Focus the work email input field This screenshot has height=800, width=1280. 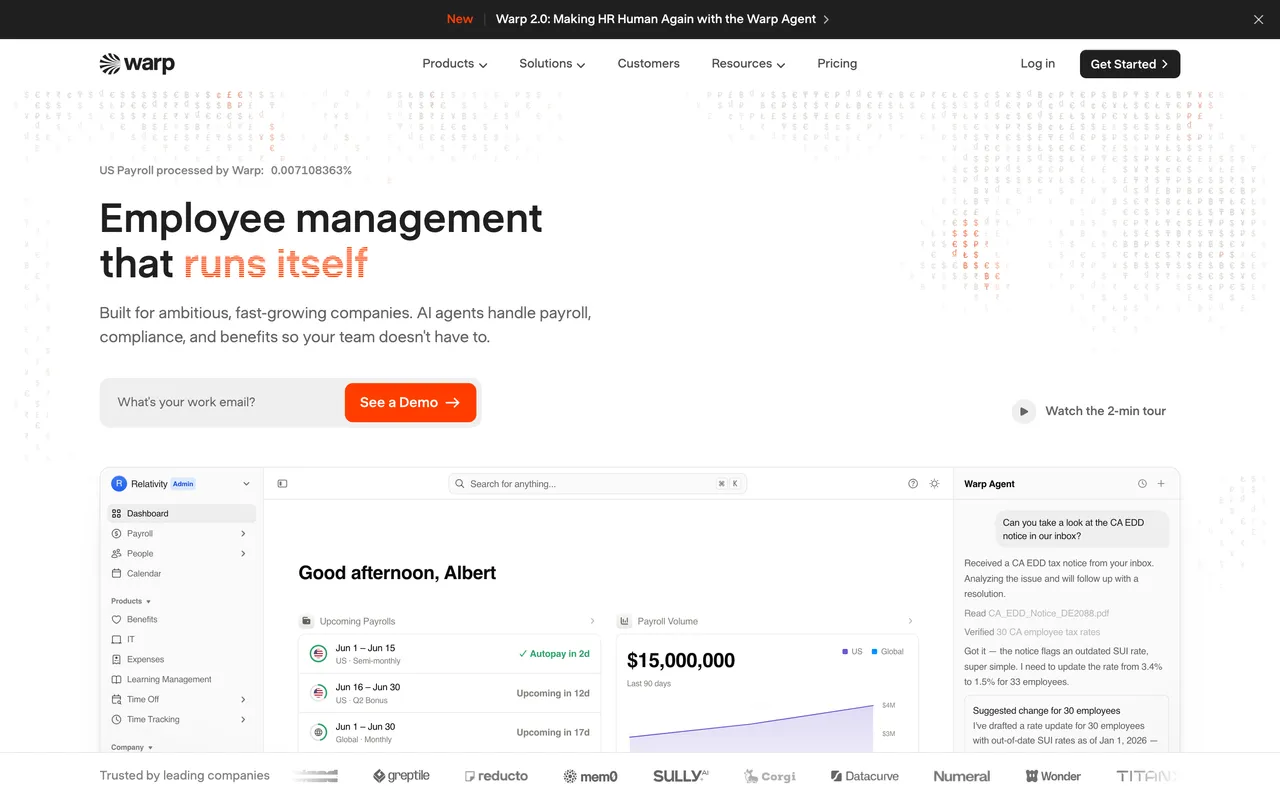coord(224,402)
